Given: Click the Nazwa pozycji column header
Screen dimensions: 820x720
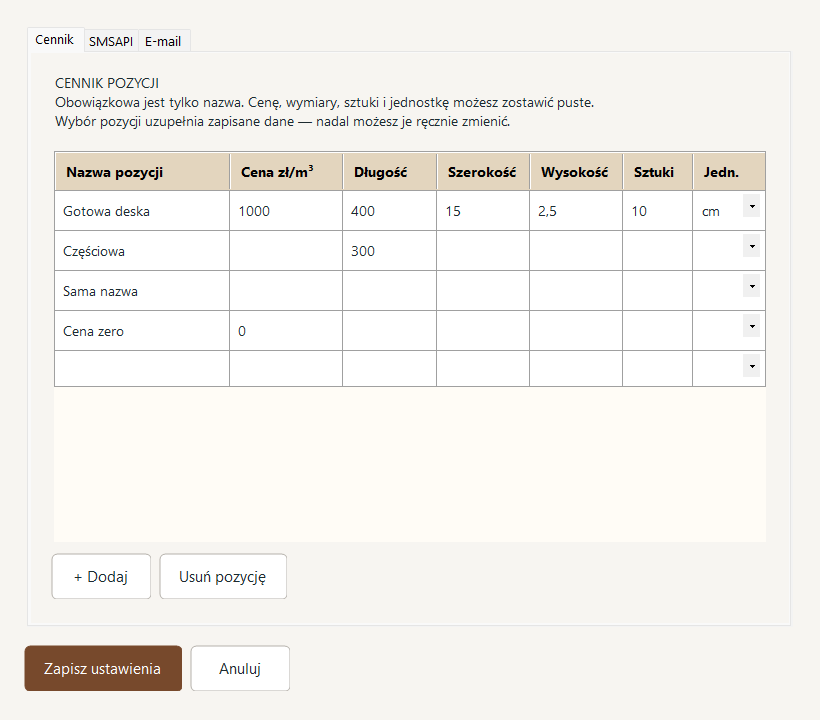Looking at the screenshot, I should click(142, 172).
